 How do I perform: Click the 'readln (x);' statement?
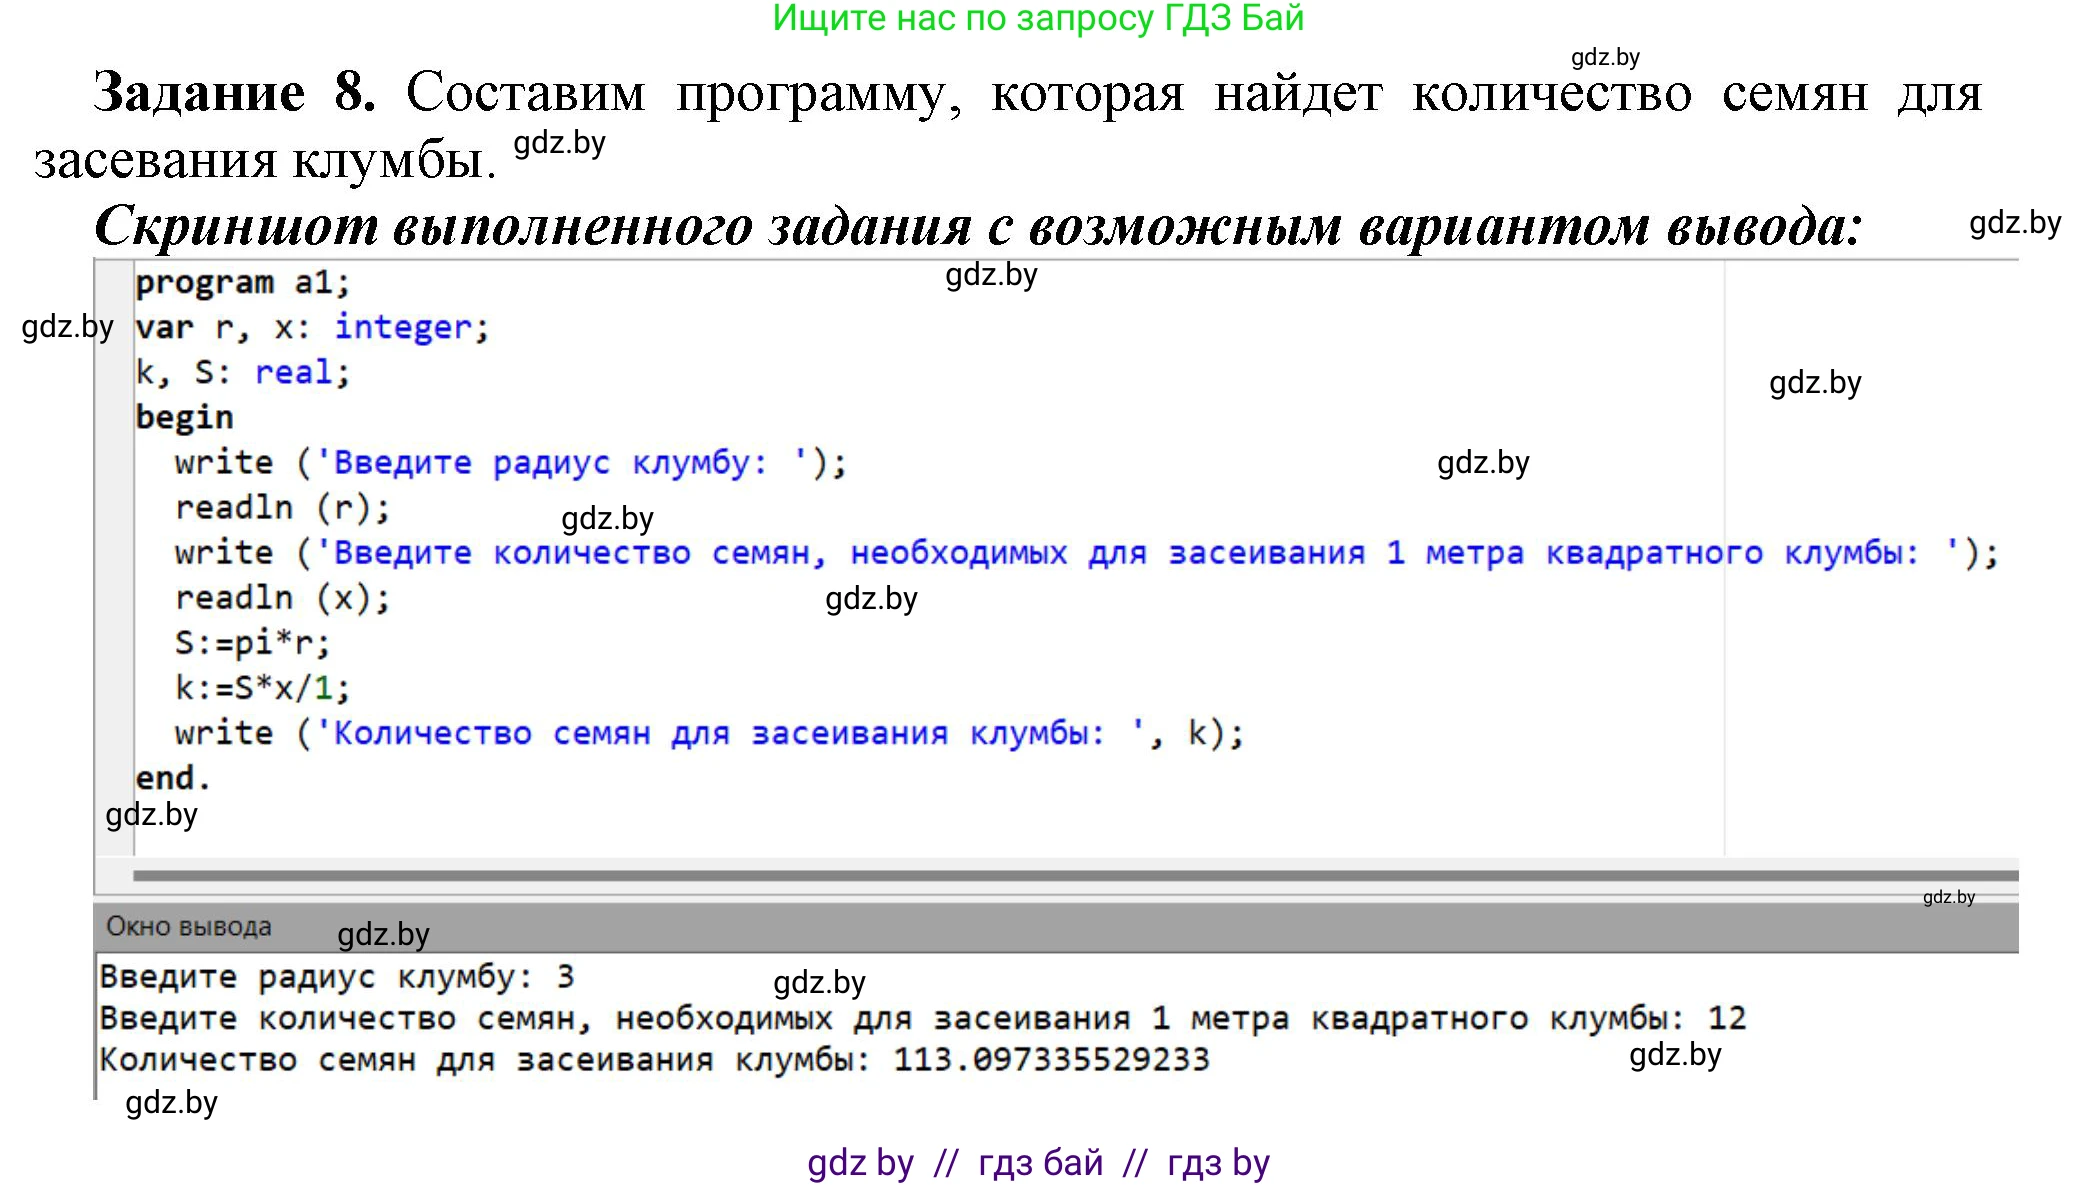click(x=283, y=598)
